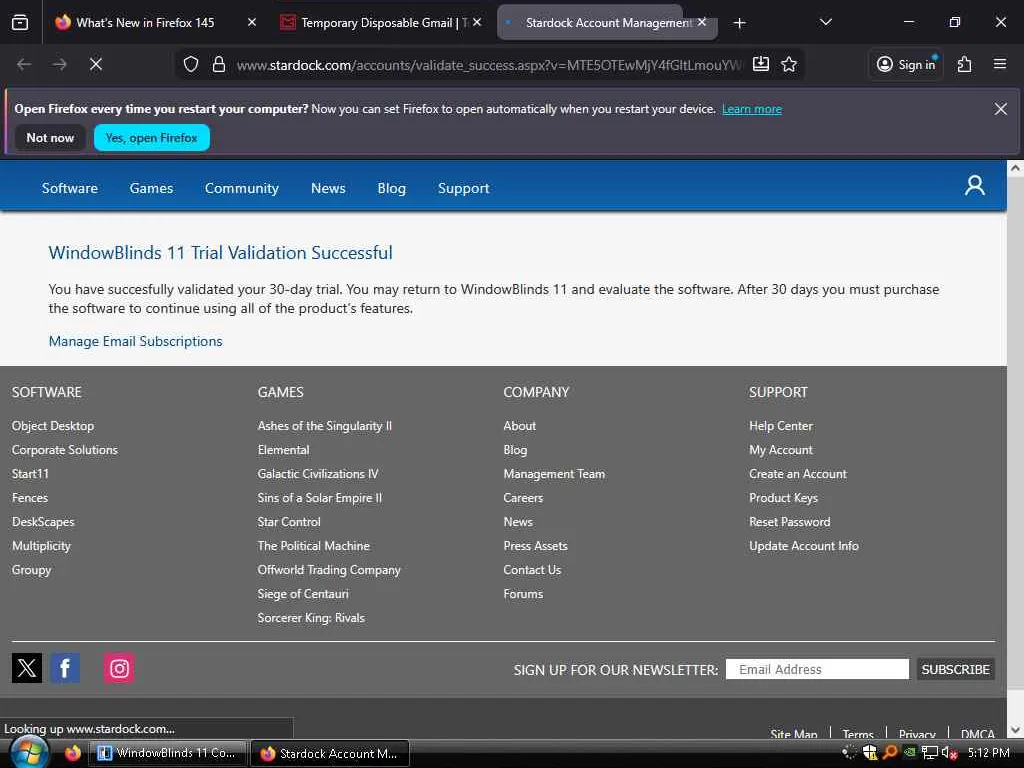Open Stardock user account icon
Screen dimensions: 1024x768
point(975,185)
